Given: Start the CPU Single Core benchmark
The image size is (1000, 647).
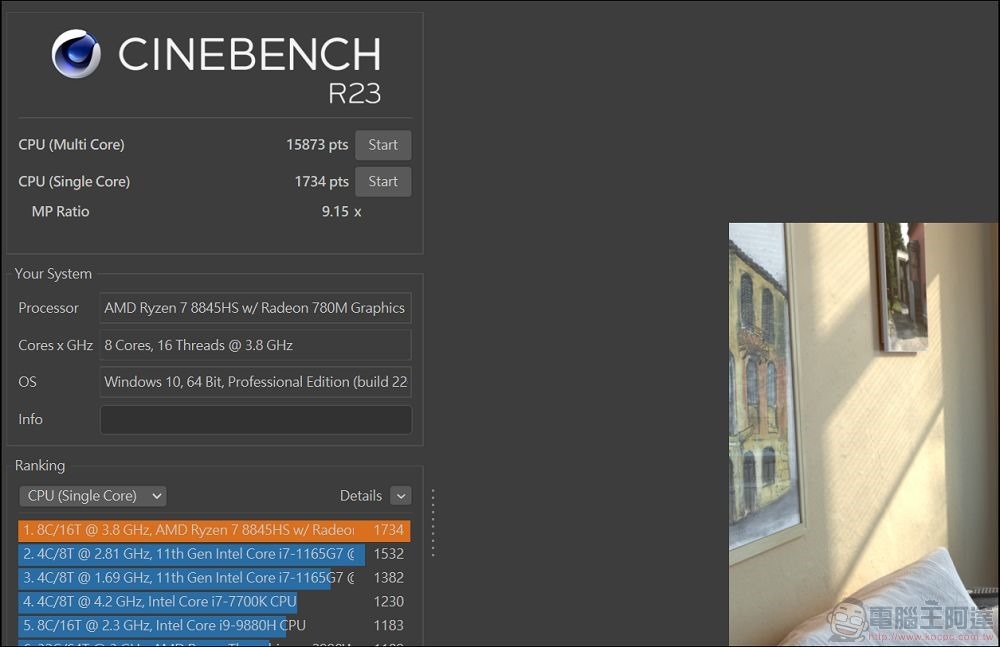Looking at the screenshot, I should (383, 182).
